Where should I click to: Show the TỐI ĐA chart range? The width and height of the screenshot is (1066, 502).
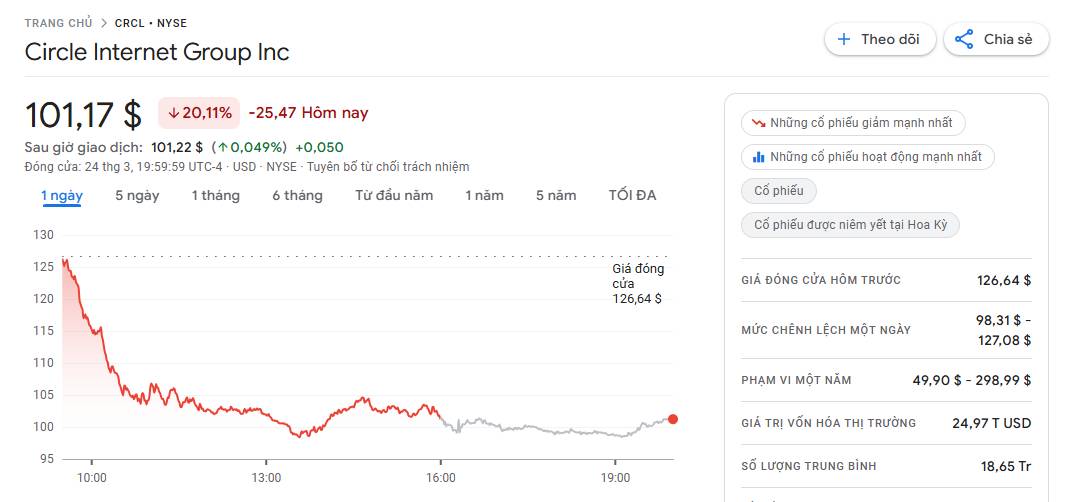pos(632,195)
